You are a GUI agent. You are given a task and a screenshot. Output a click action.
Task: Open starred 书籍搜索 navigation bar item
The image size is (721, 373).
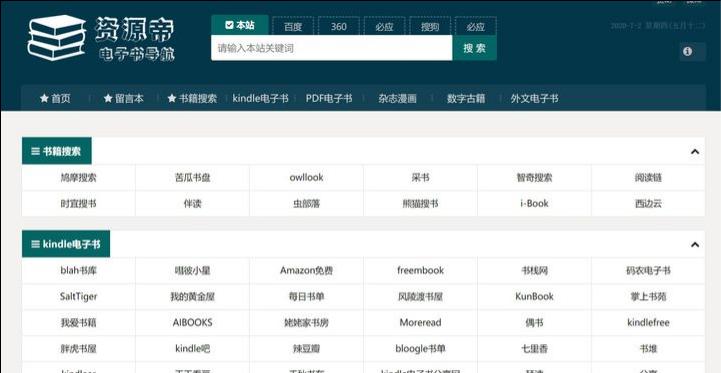[192, 98]
